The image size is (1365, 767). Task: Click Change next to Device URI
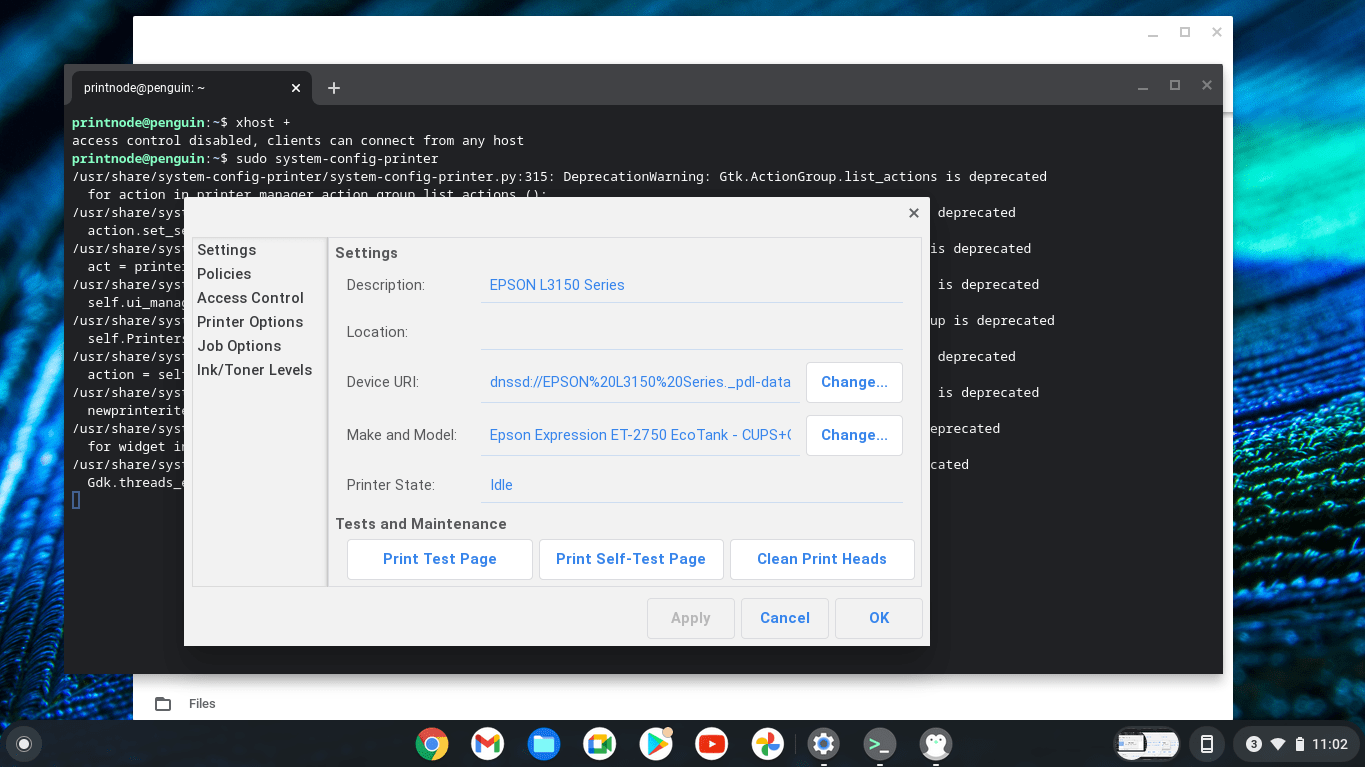[854, 382]
